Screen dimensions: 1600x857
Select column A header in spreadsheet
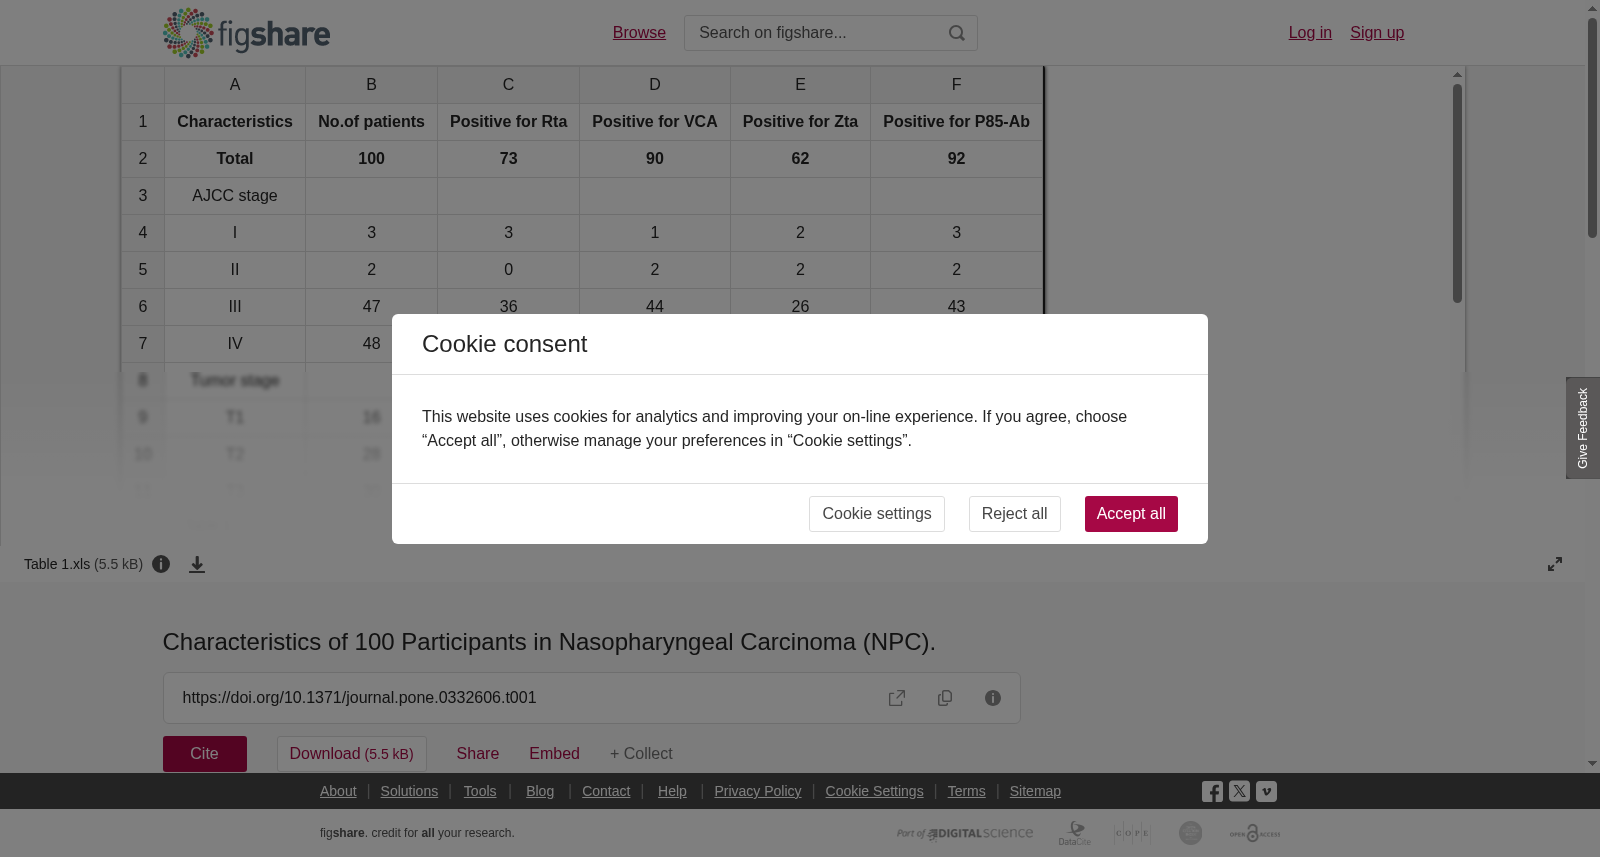point(235,85)
